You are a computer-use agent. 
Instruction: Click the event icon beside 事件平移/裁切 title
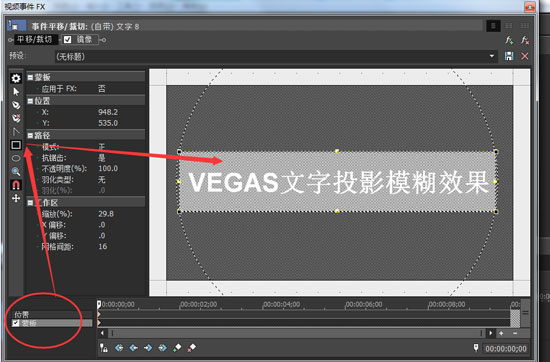coord(17,25)
